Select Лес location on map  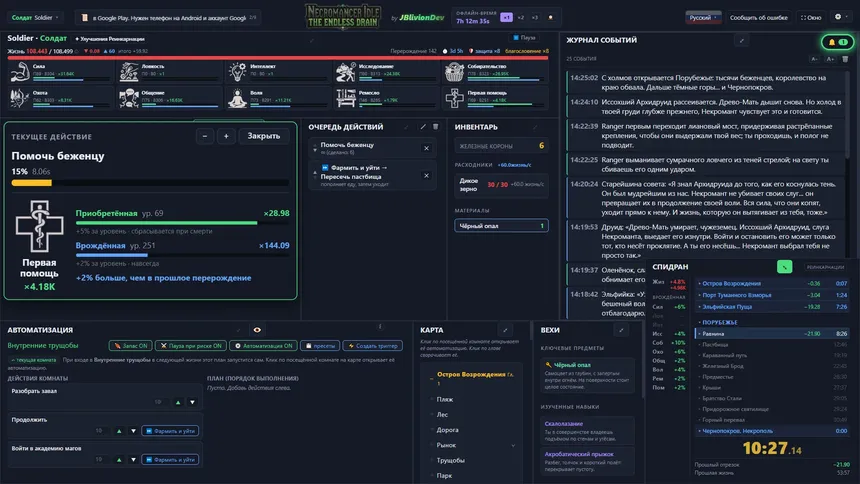[x=442, y=415]
